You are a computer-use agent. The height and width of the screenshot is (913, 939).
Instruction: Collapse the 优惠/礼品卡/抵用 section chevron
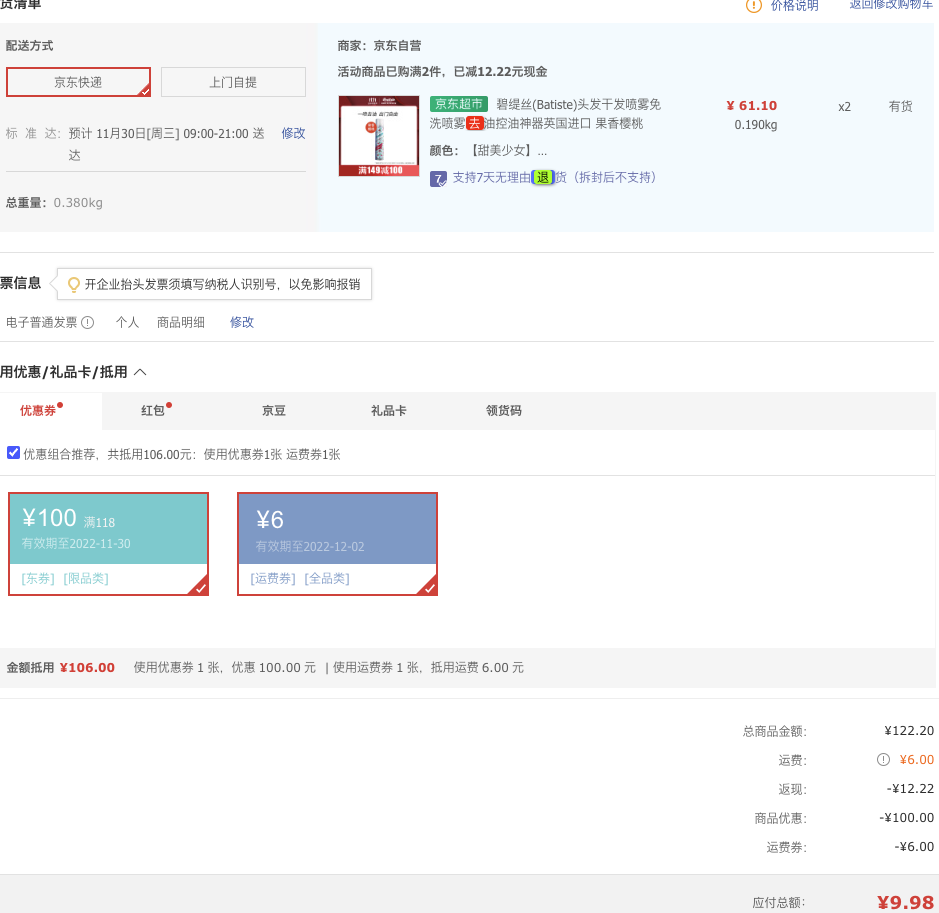(140, 372)
